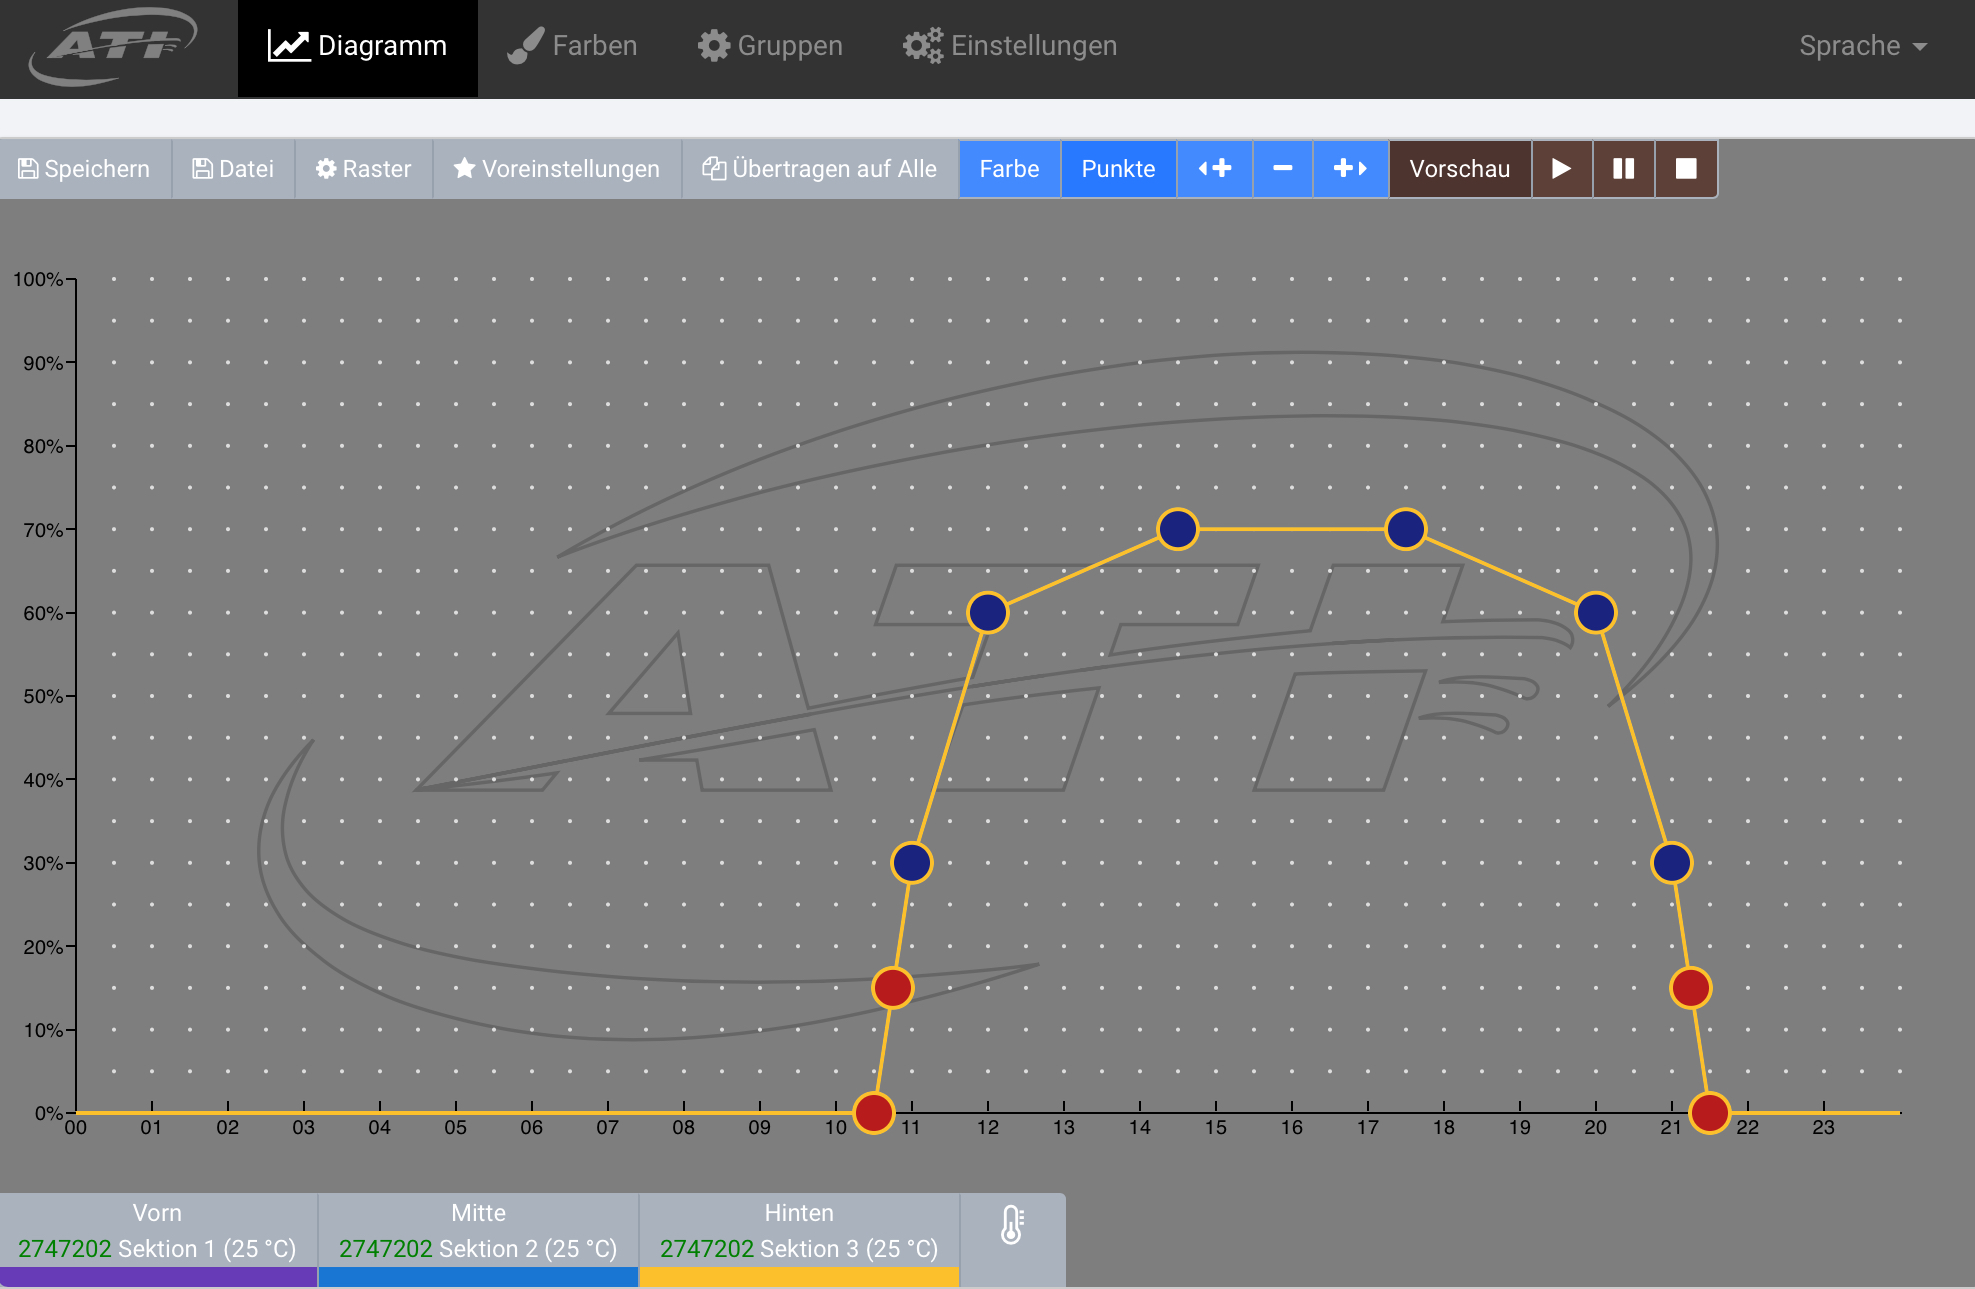
Task: Expand the Sprache language dropdown
Action: point(1862,46)
